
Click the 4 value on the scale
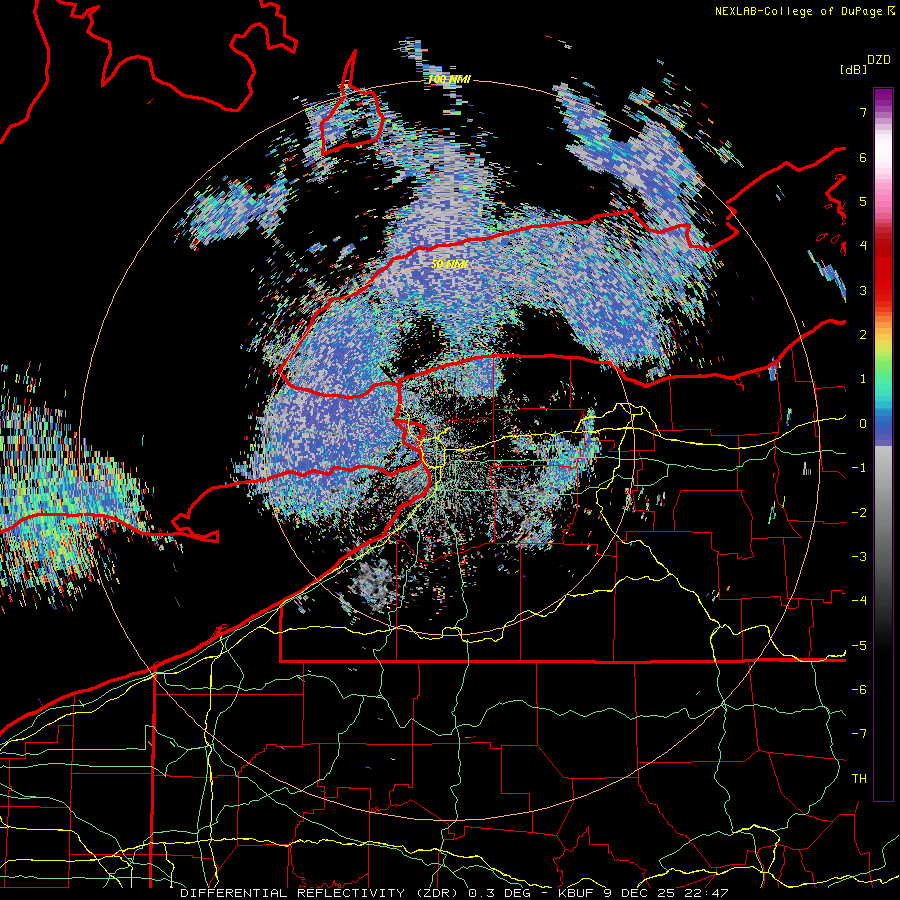(863, 246)
